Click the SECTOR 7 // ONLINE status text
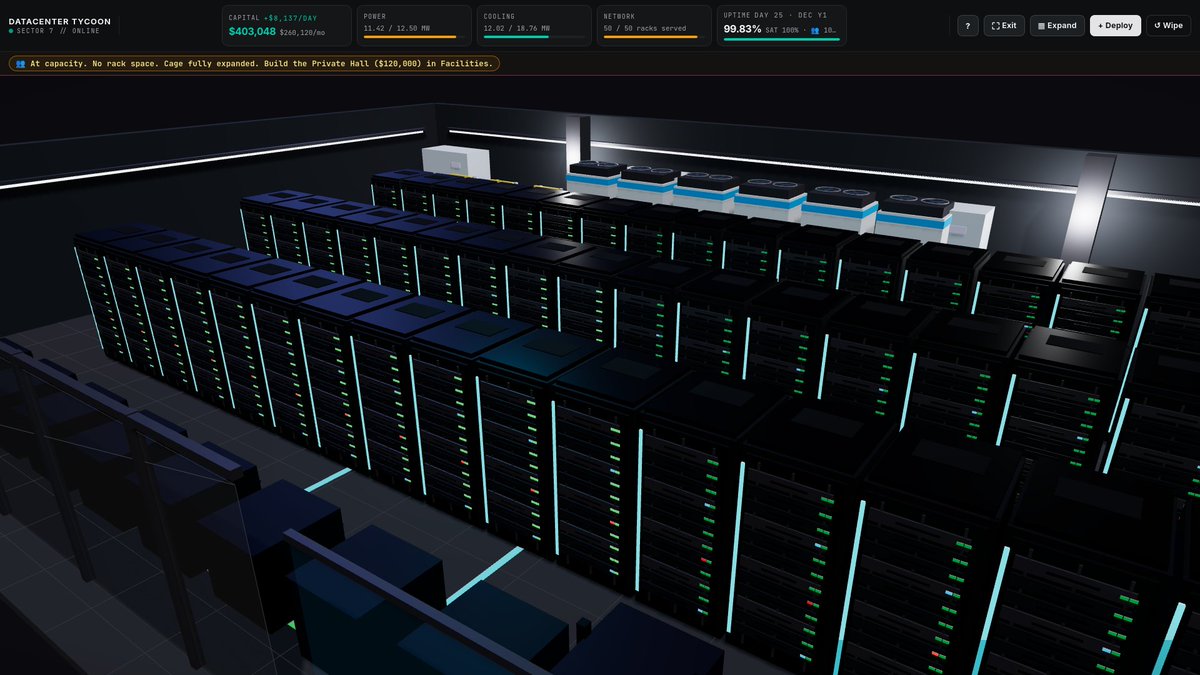1200x675 pixels. click(58, 31)
